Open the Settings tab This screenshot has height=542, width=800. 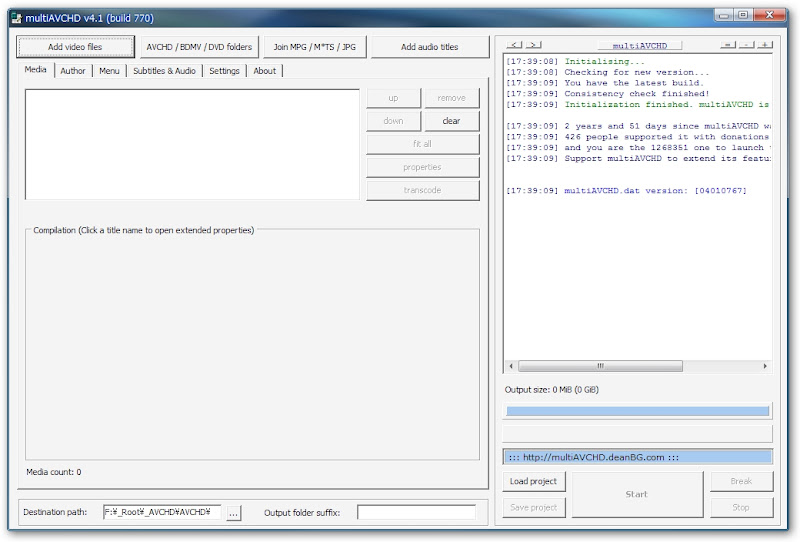pyautogui.click(x=224, y=71)
